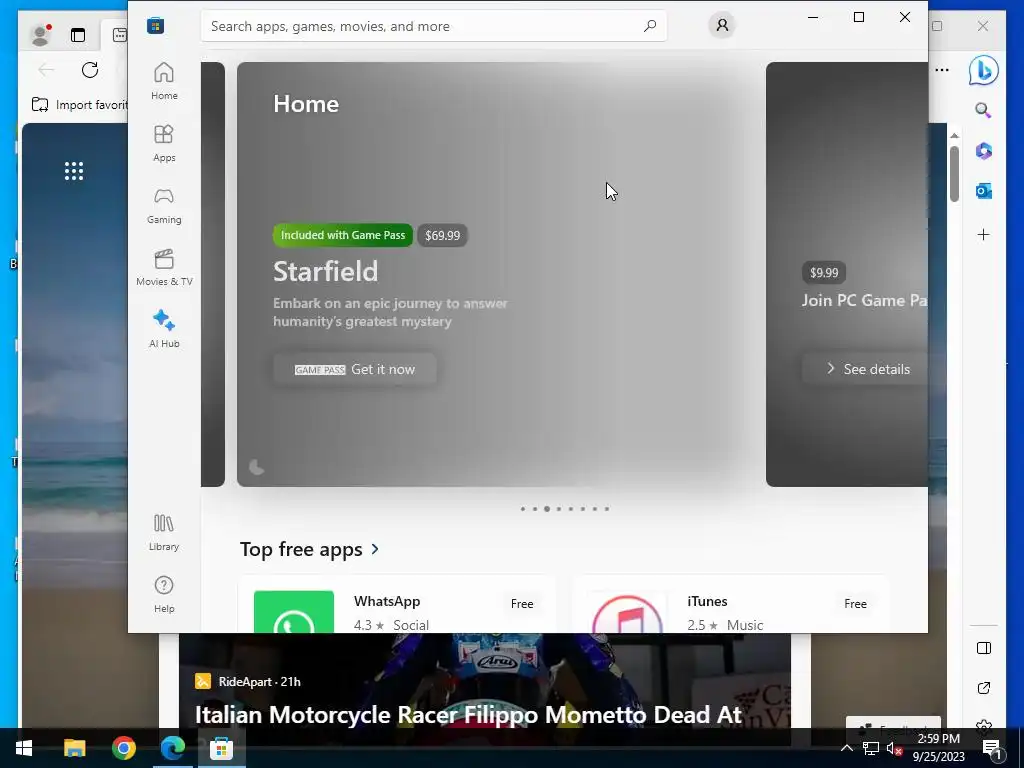Open Home in the Store sidebar
Viewport: 1024px width, 768px height.
click(164, 81)
